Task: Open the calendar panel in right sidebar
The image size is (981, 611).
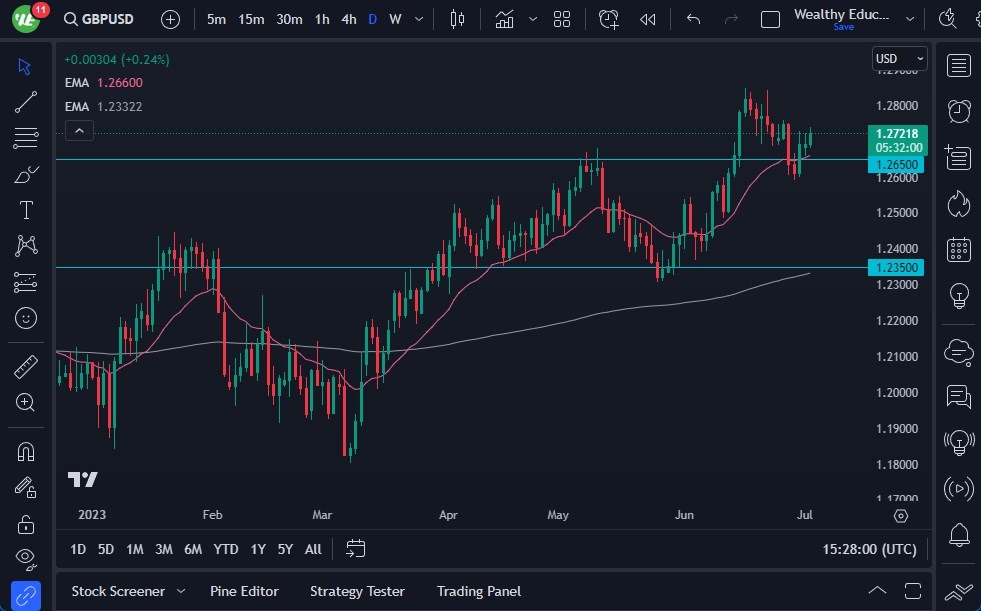Action: (959, 249)
